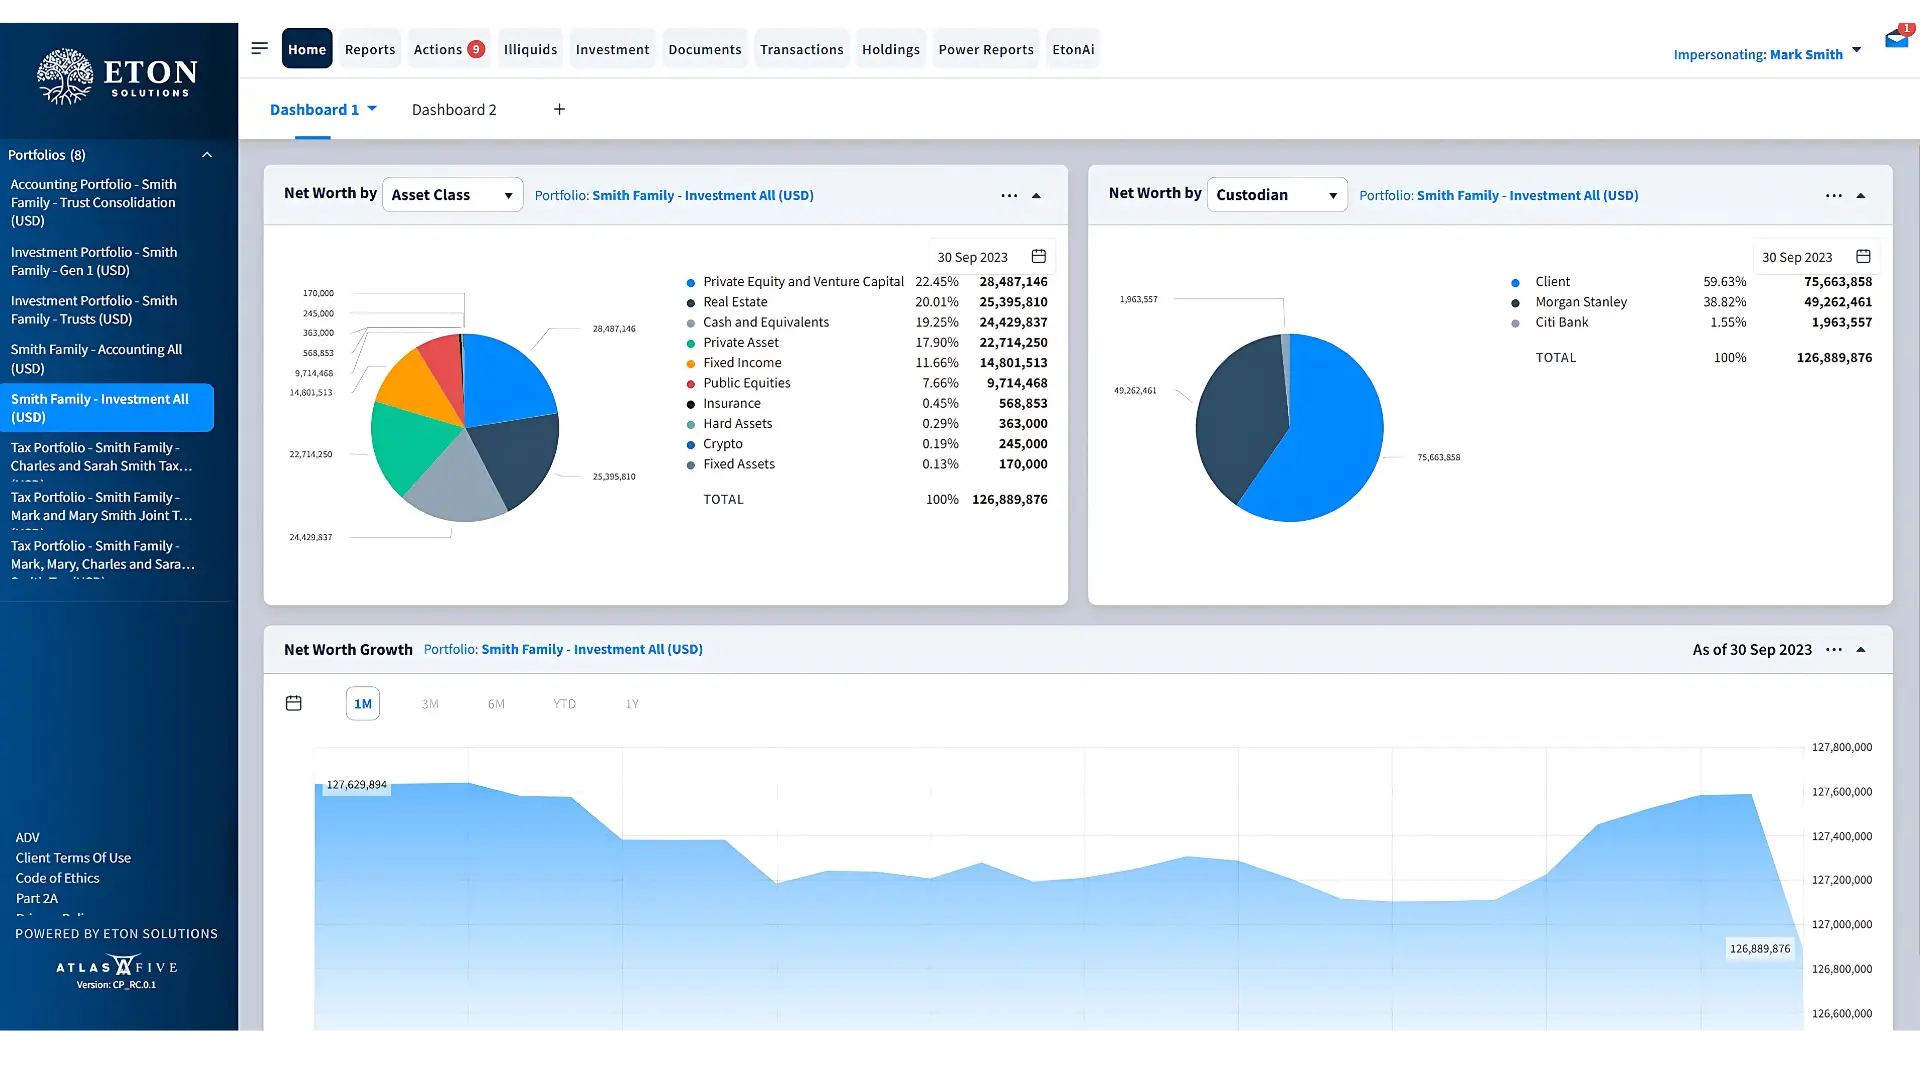Screen dimensions: 1920x1080
Task: Open the EtonAi tab
Action: (x=1073, y=49)
